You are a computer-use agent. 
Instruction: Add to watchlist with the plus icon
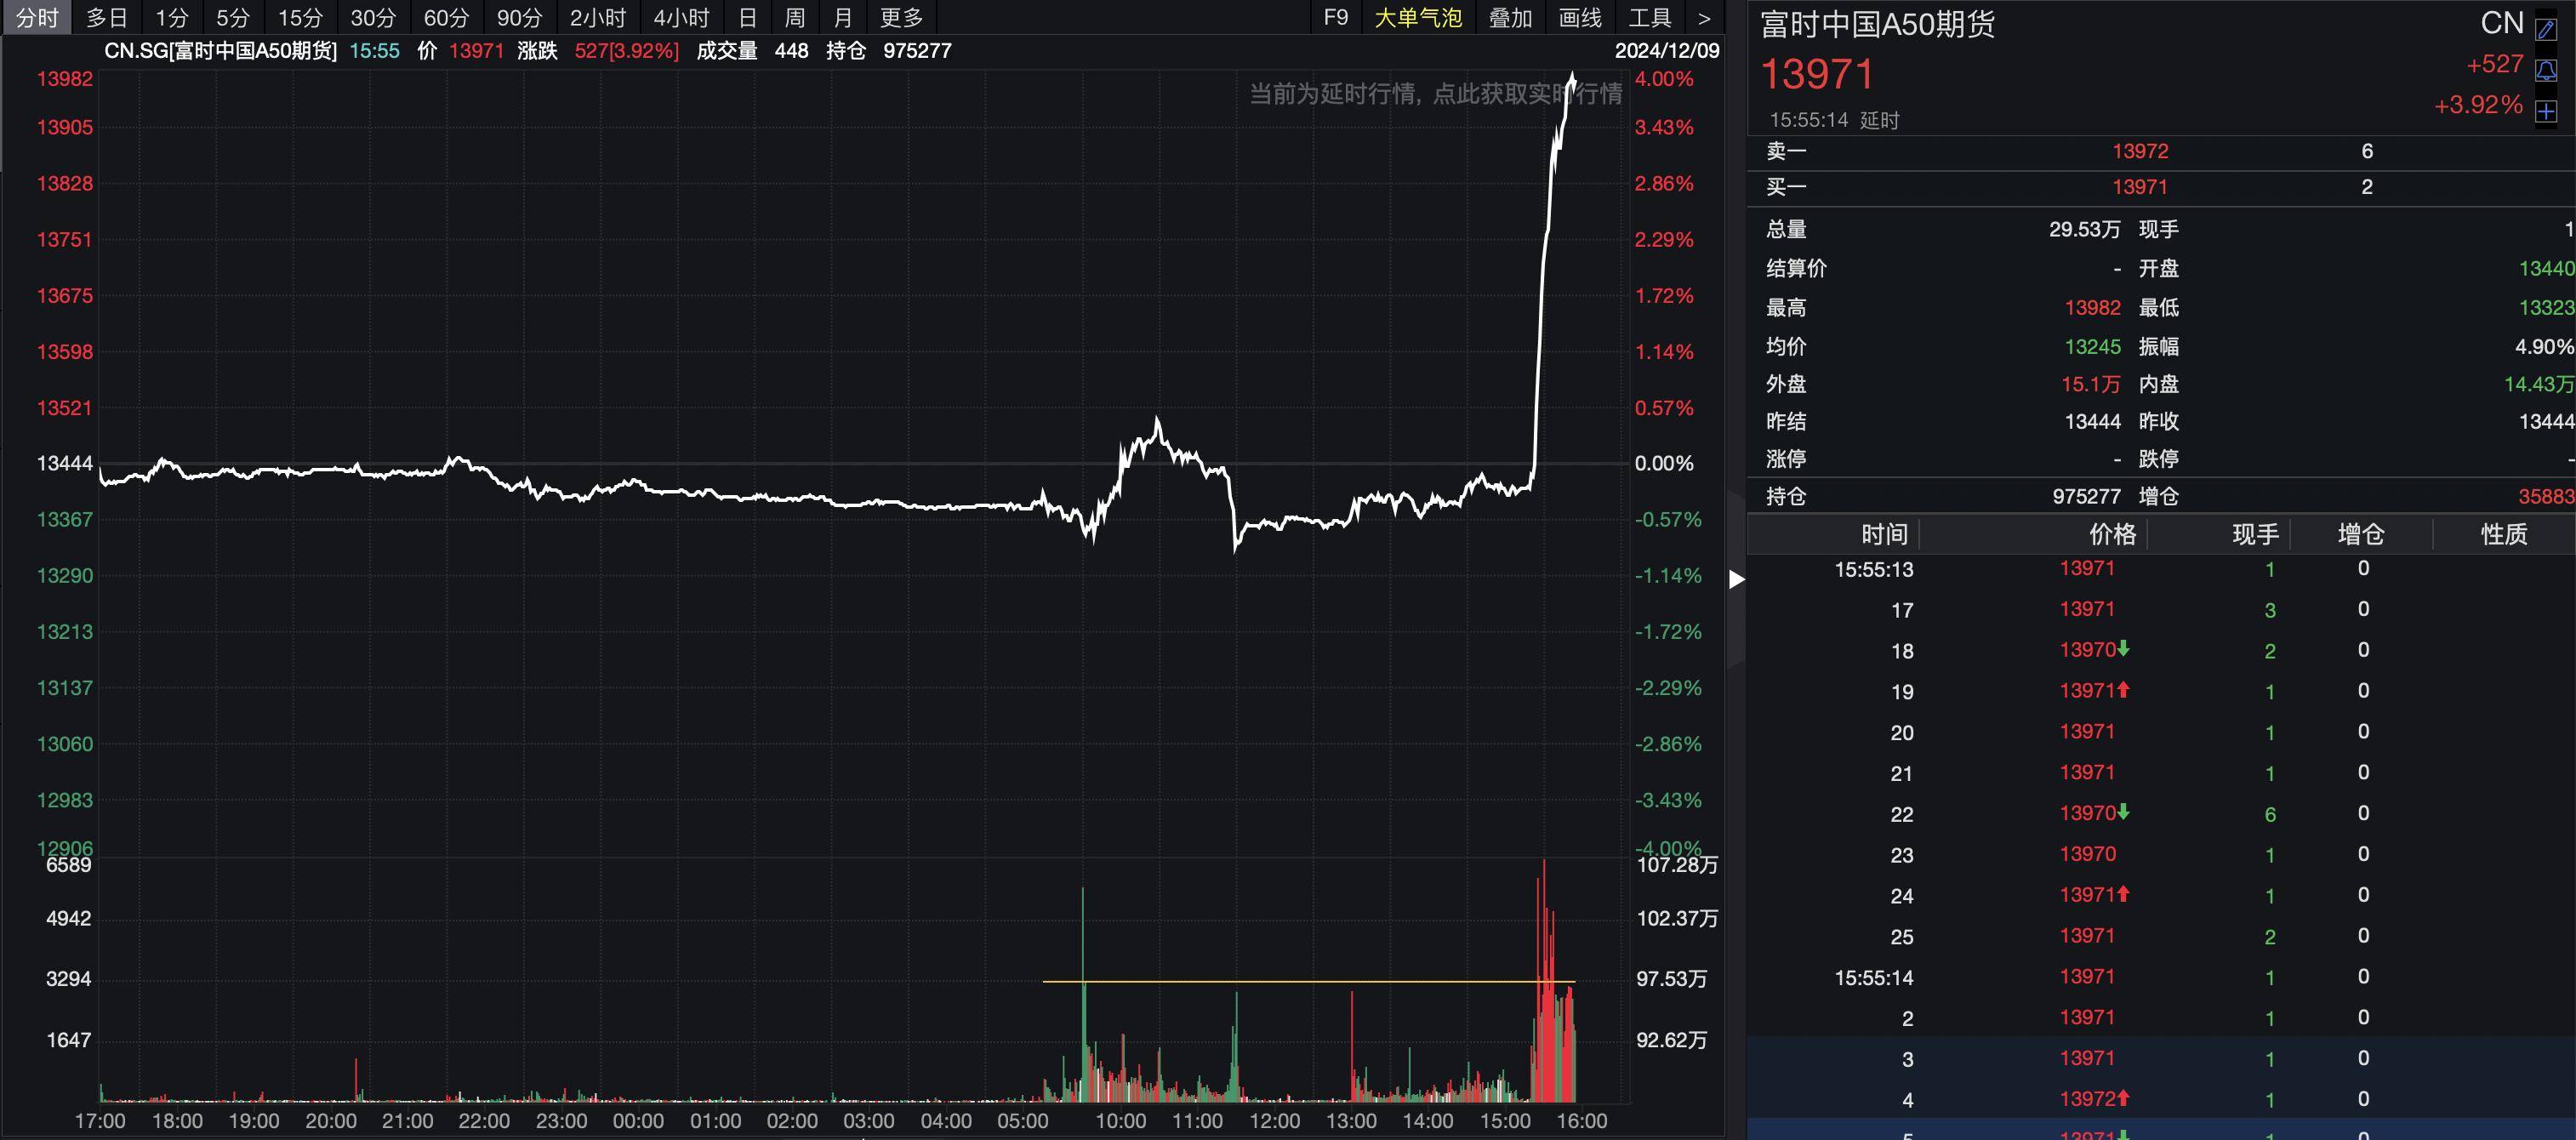coord(2546,112)
